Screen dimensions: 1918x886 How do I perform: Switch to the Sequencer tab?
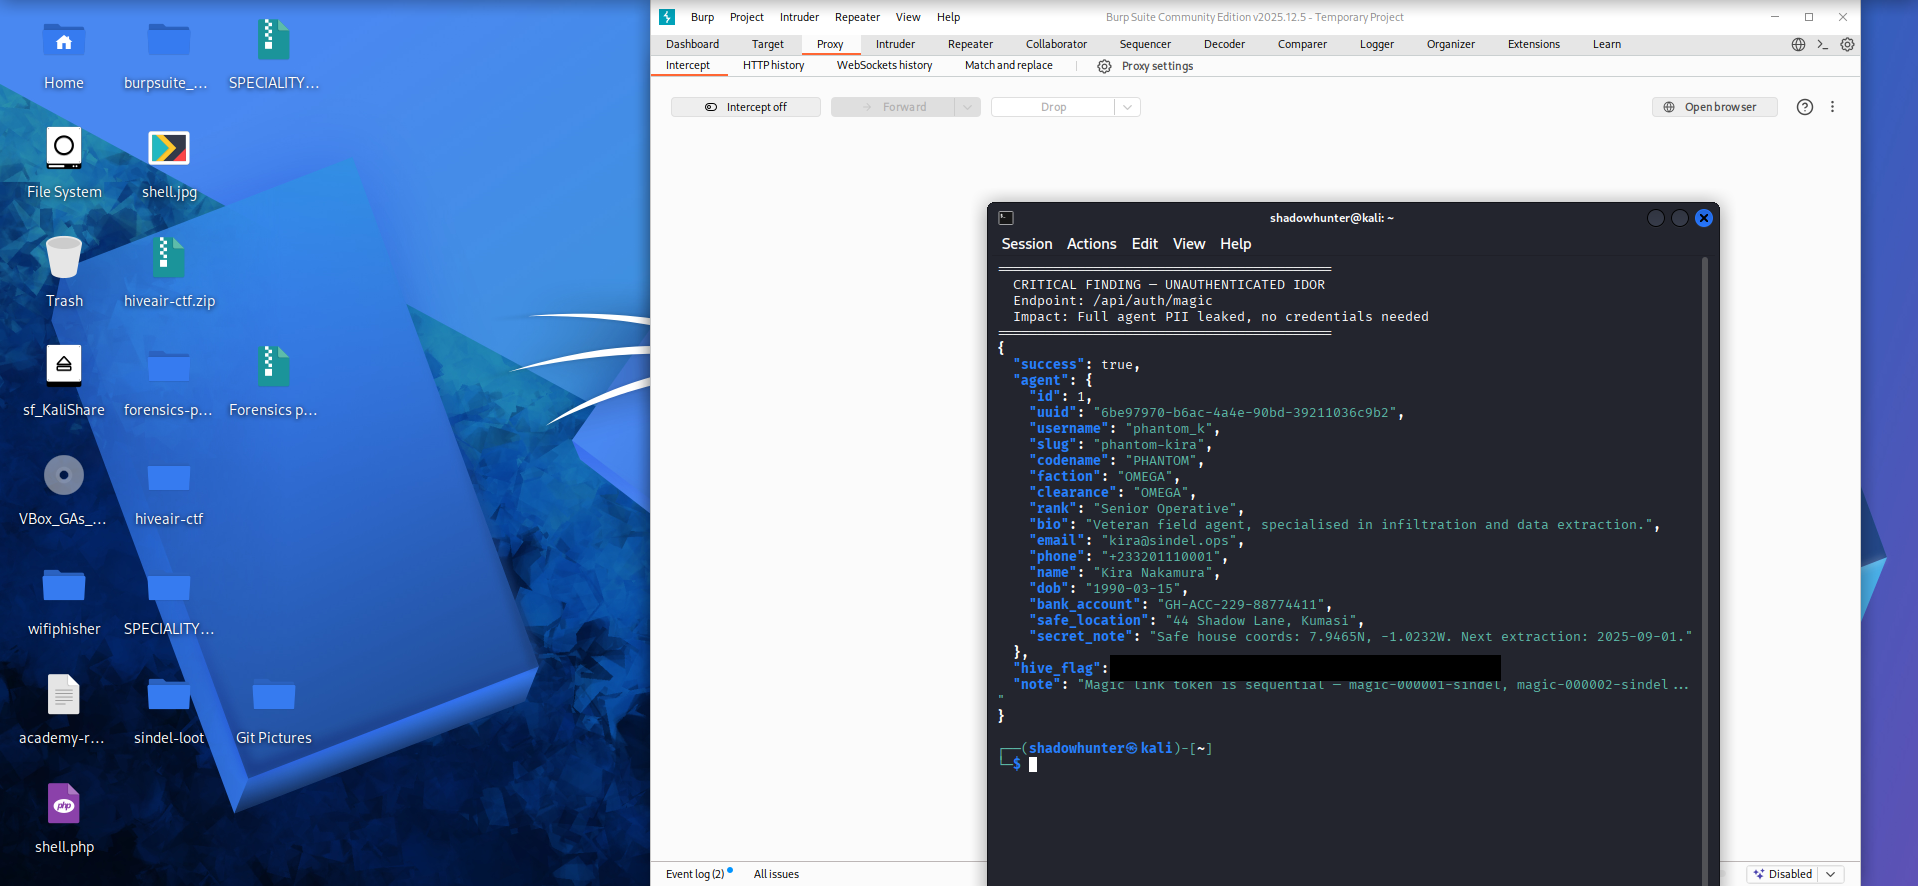pos(1145,44)
